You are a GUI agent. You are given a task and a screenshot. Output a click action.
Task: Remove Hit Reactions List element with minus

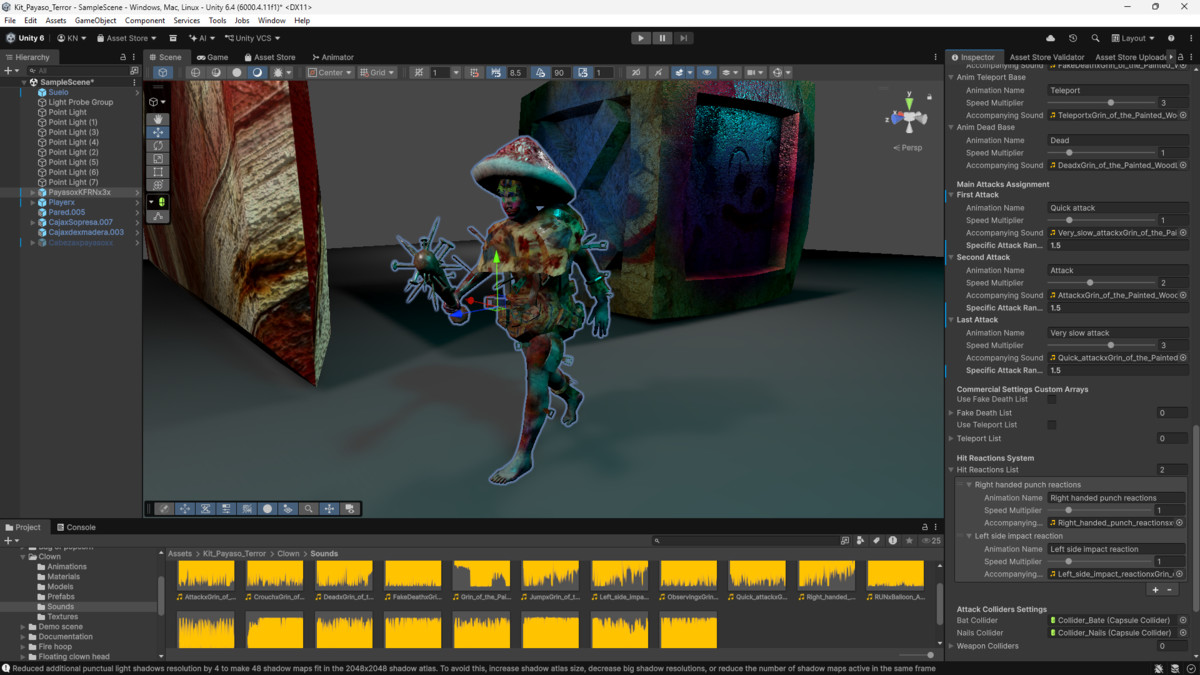(1169, 590)
